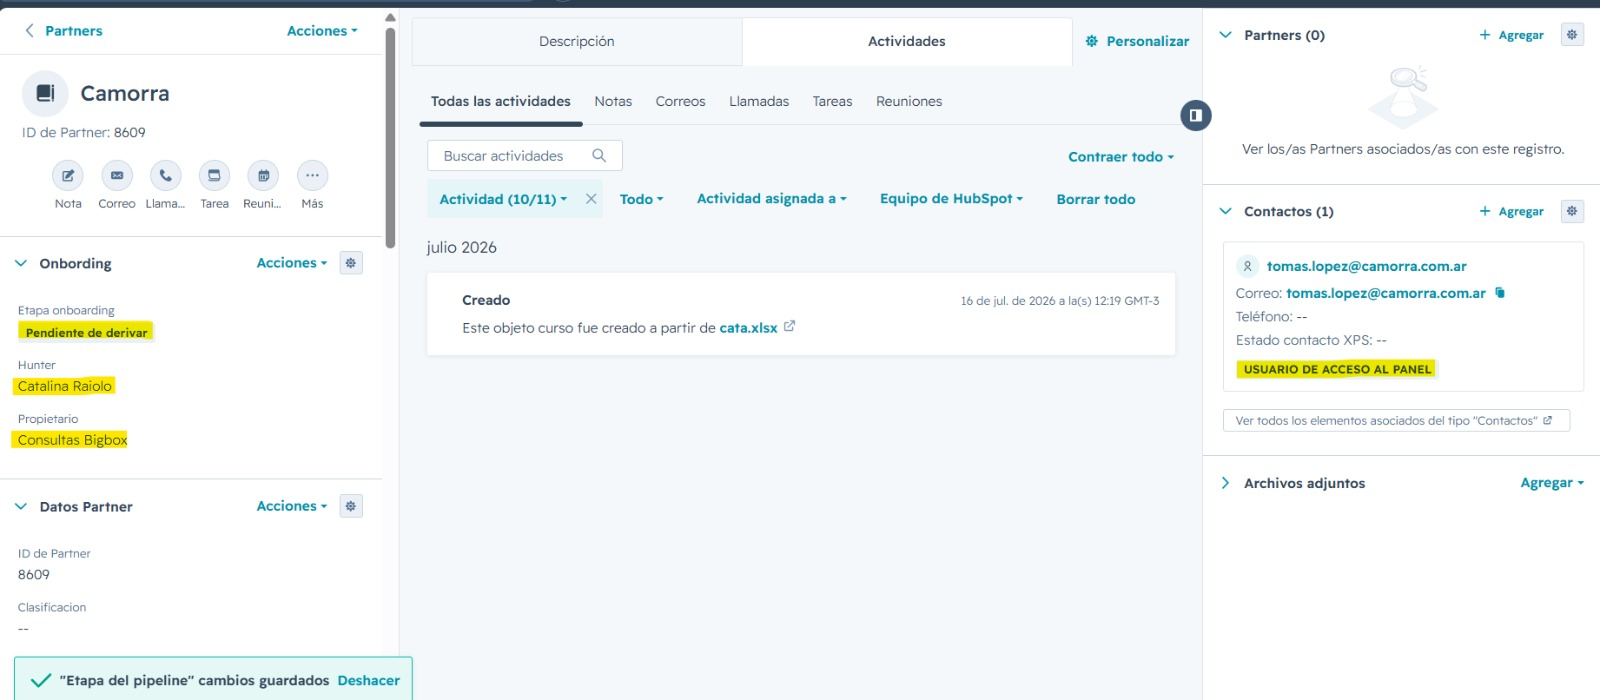Image resolution: width=1600 pixels, height=700 pixels.
Task: Click ID de Partner value 8609 field
Action: click(x=34, y=575)
